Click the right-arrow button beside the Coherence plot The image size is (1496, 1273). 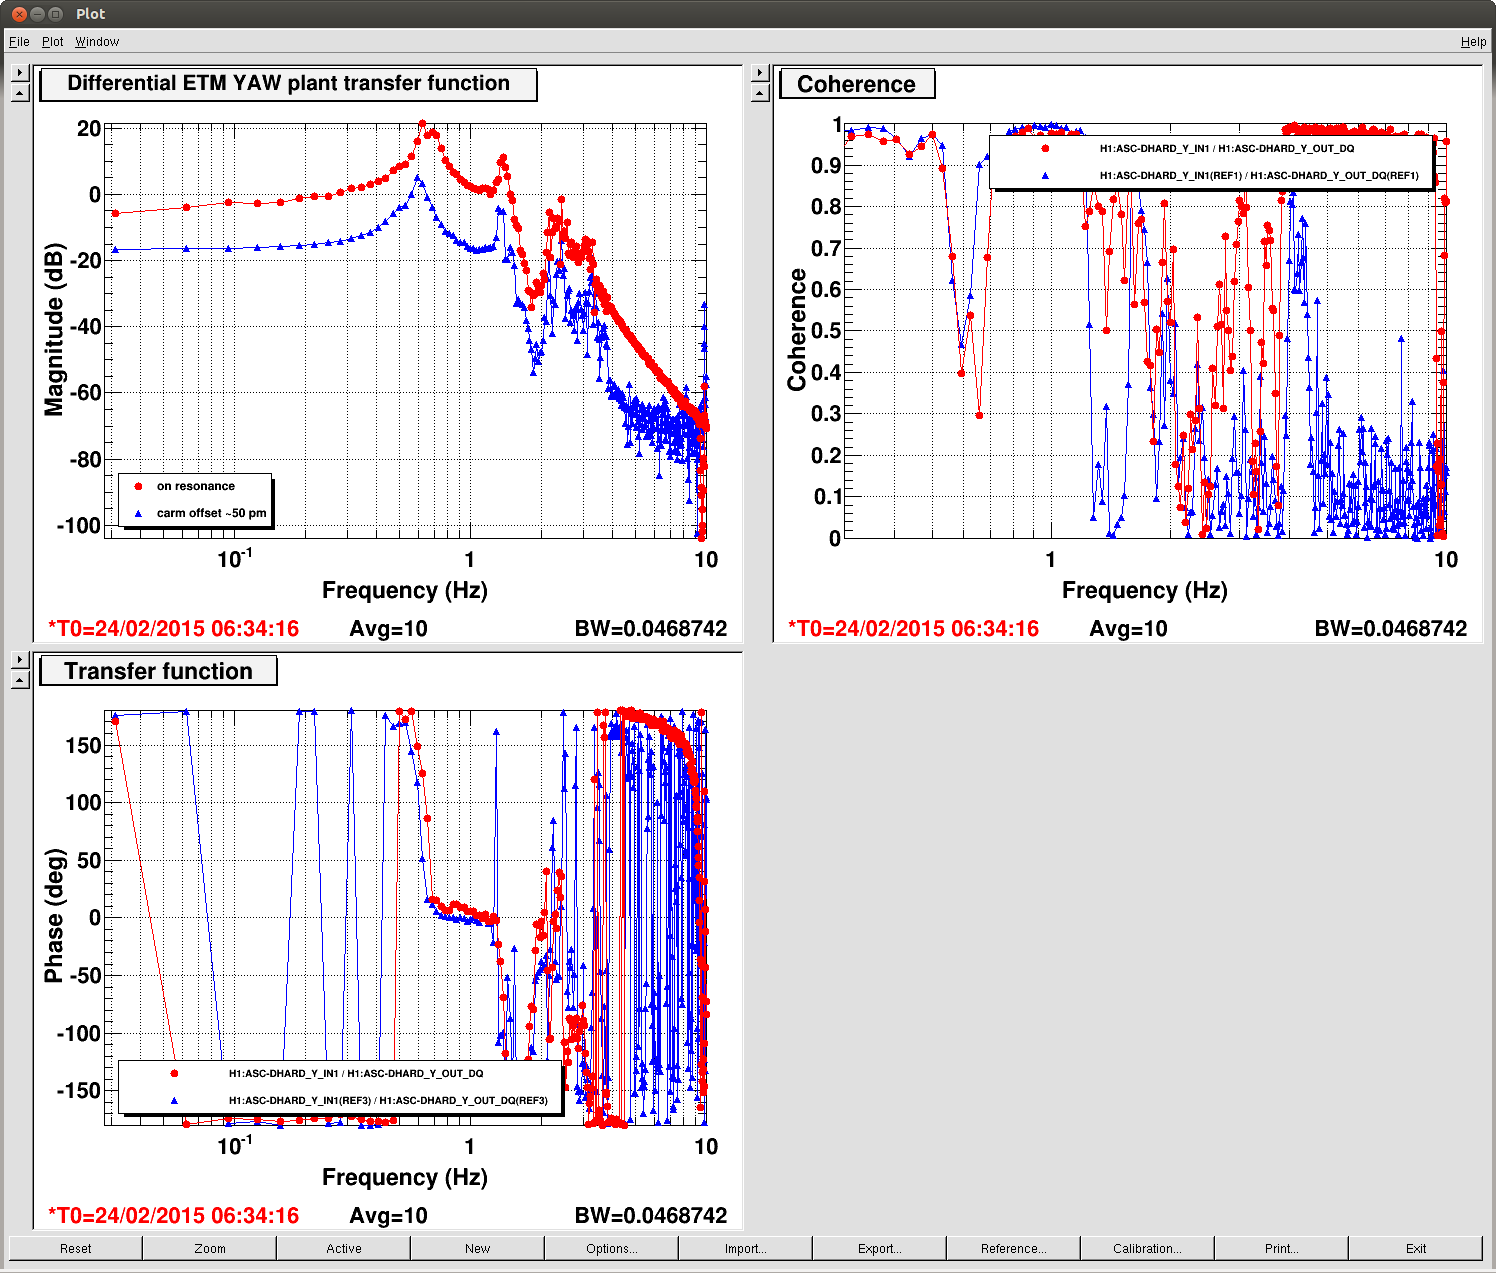[760, 73]
